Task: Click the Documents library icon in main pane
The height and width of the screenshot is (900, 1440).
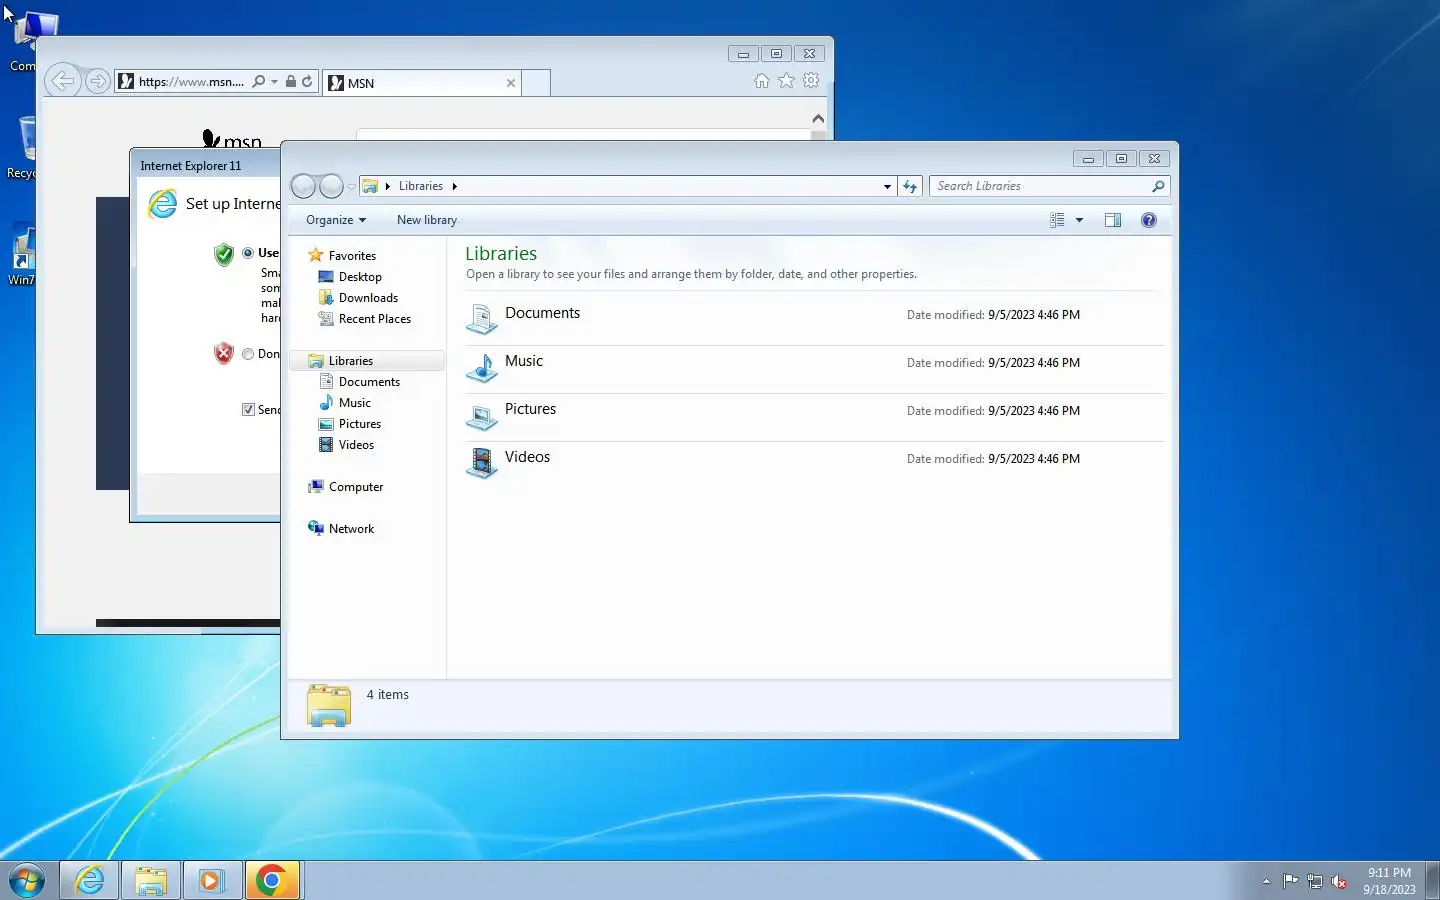Action: pos(481,318)
